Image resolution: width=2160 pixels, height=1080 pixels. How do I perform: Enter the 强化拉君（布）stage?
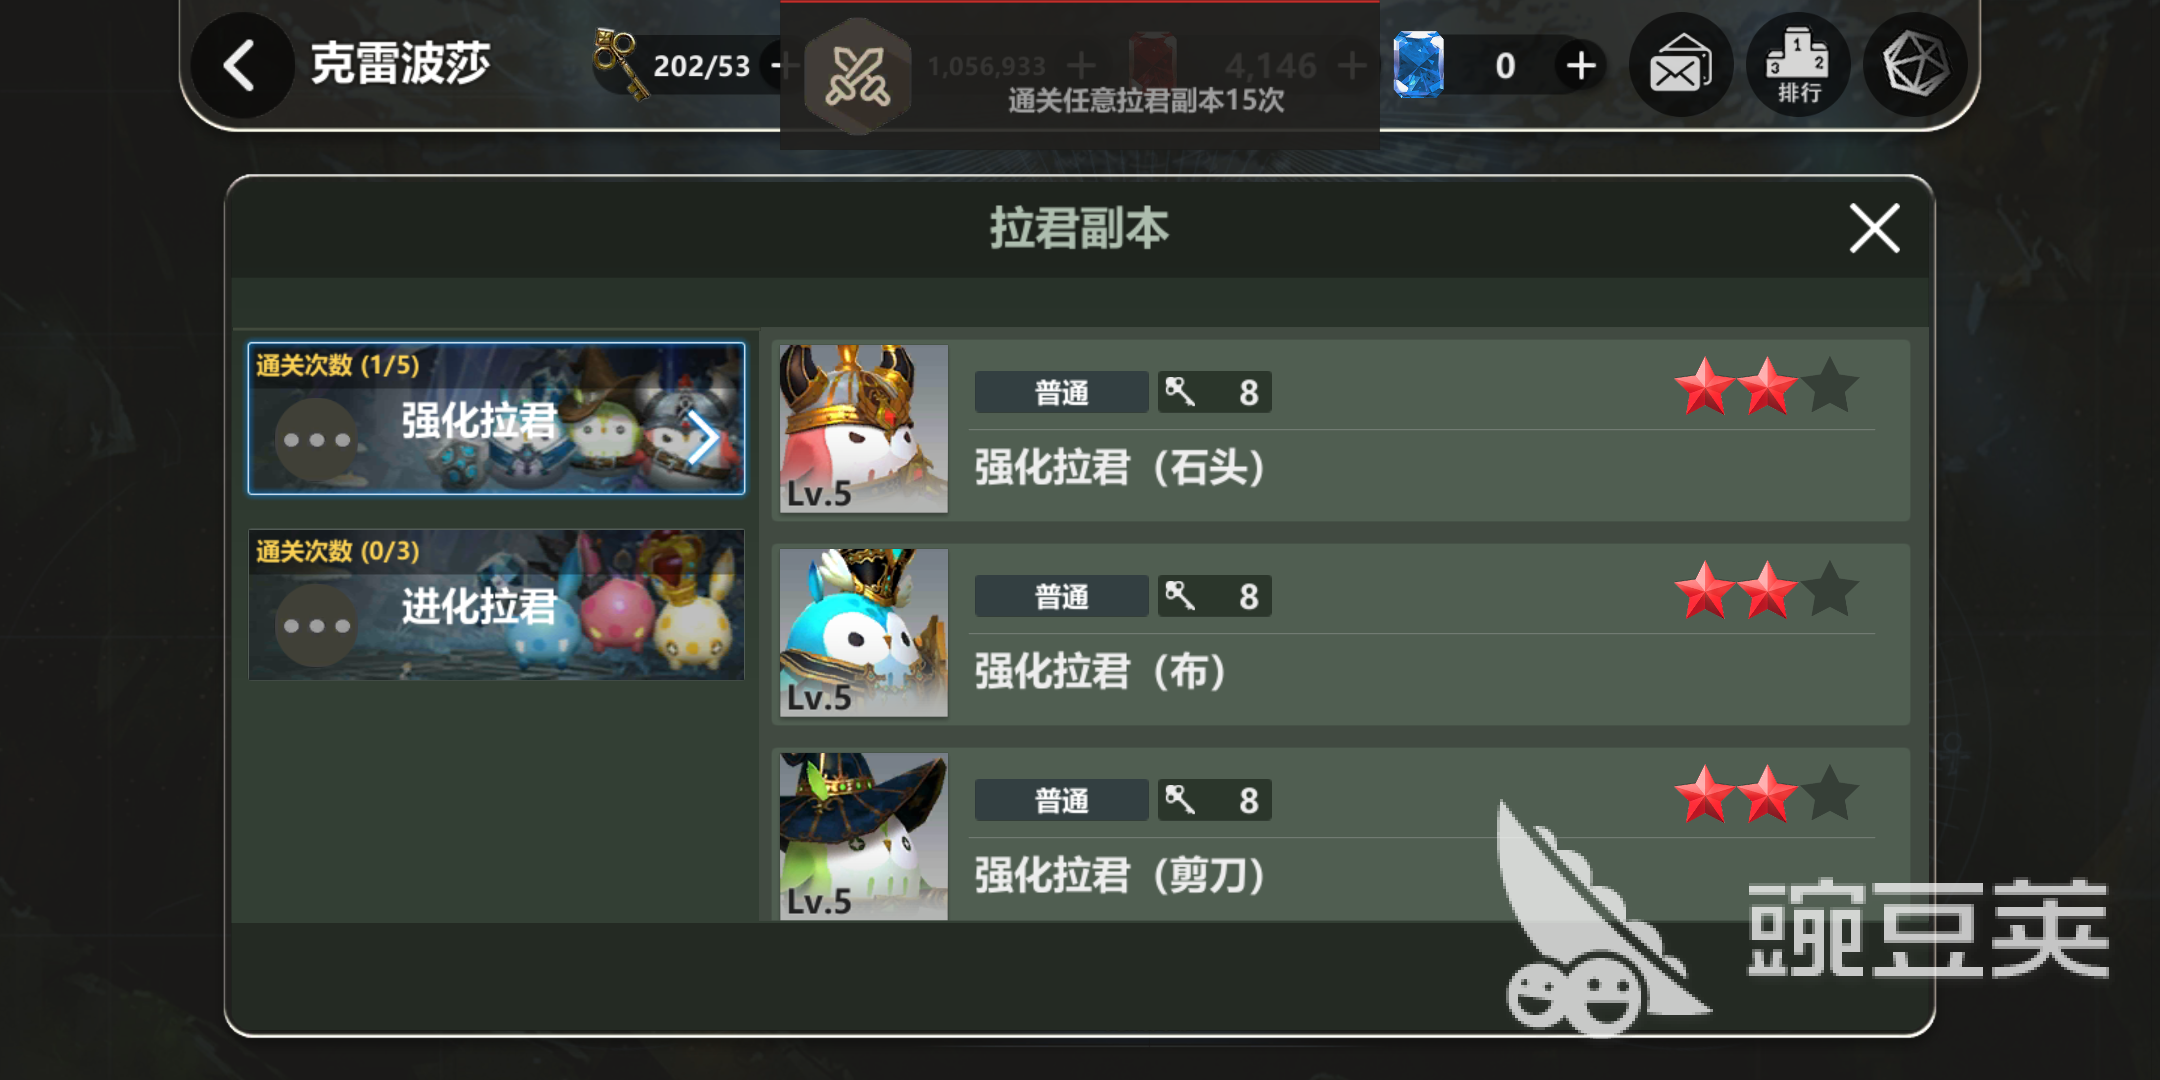pos(1340,634)
